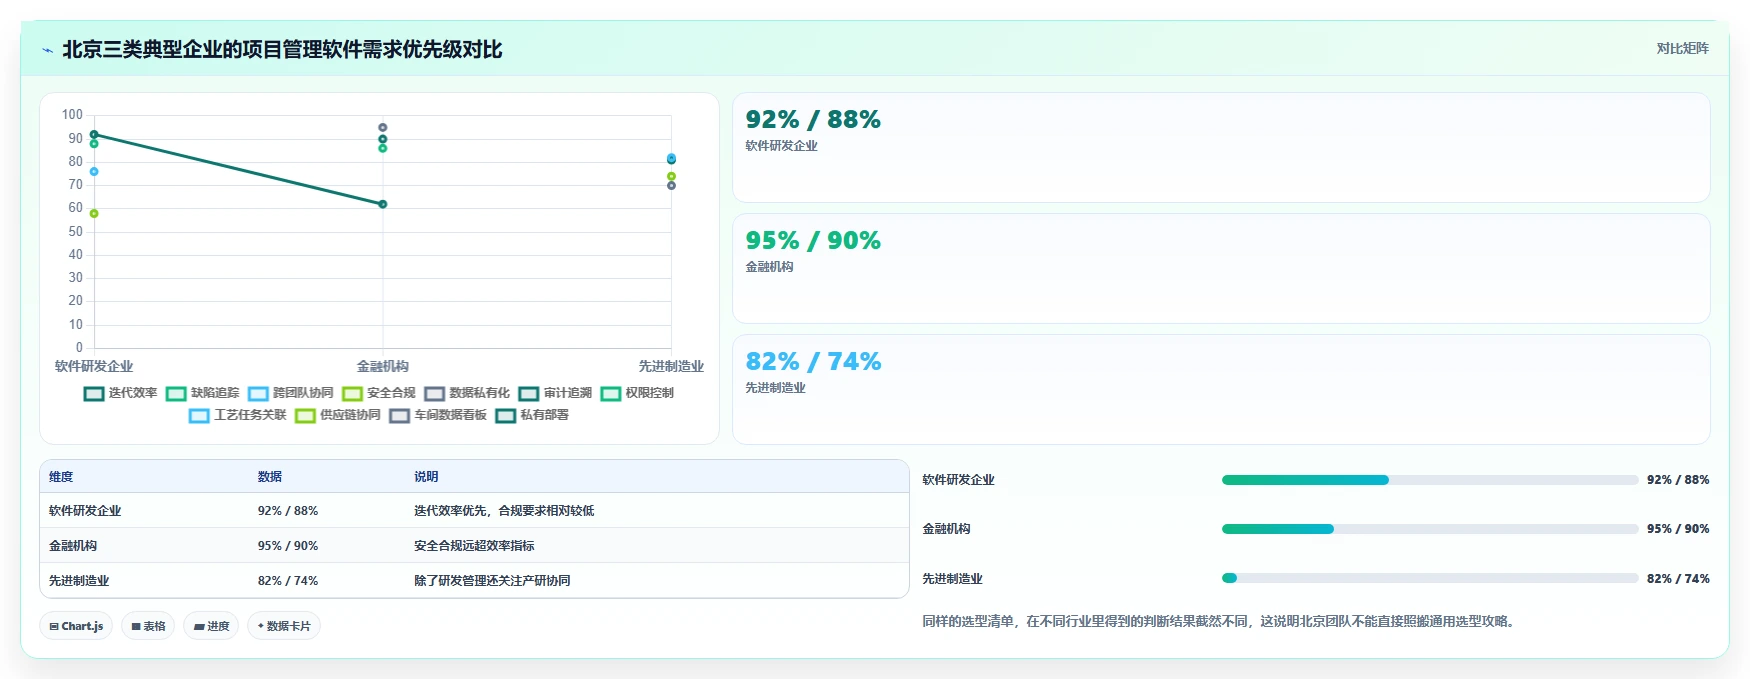This screenshot has height=679, width=1750.
Task: Toggle the 安全合规 legend series
Action: point(379,393)
